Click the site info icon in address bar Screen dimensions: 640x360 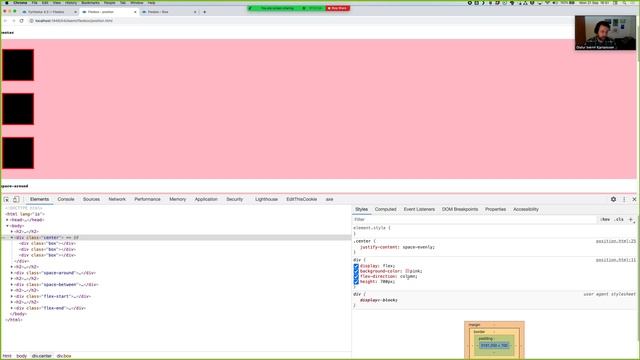pos(31,20)
